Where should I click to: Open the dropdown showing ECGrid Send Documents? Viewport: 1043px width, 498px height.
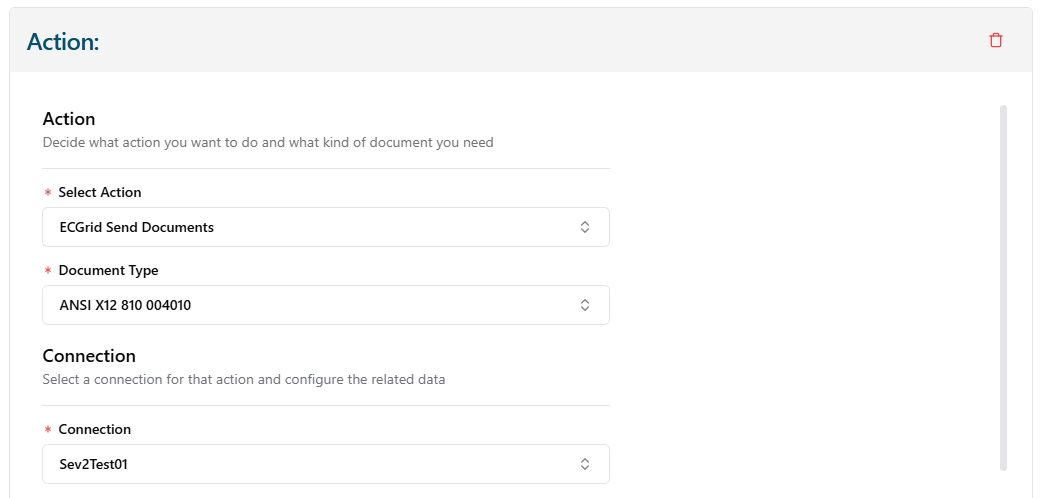tap(300, 227)
